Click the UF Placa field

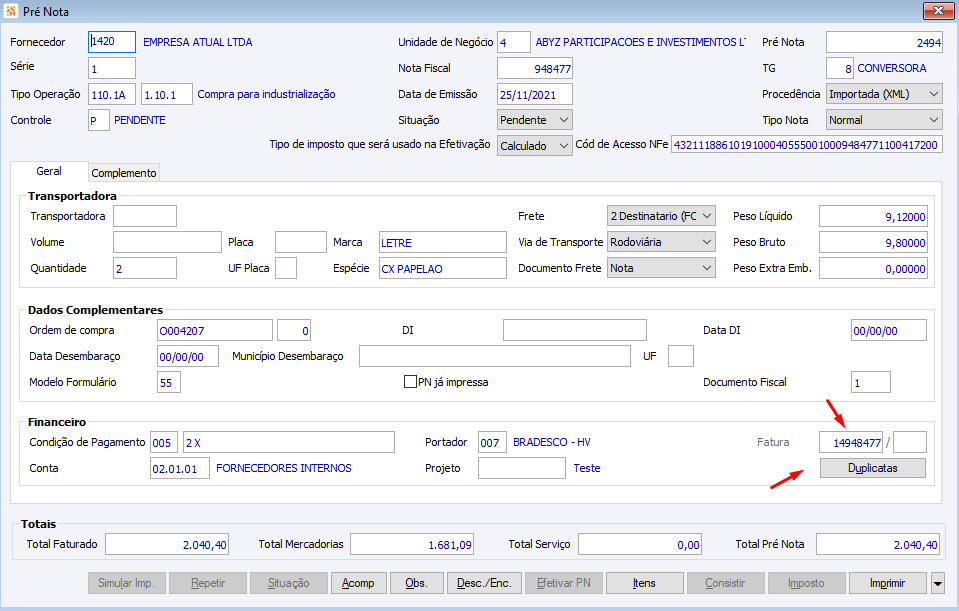(x=286, y=268)
